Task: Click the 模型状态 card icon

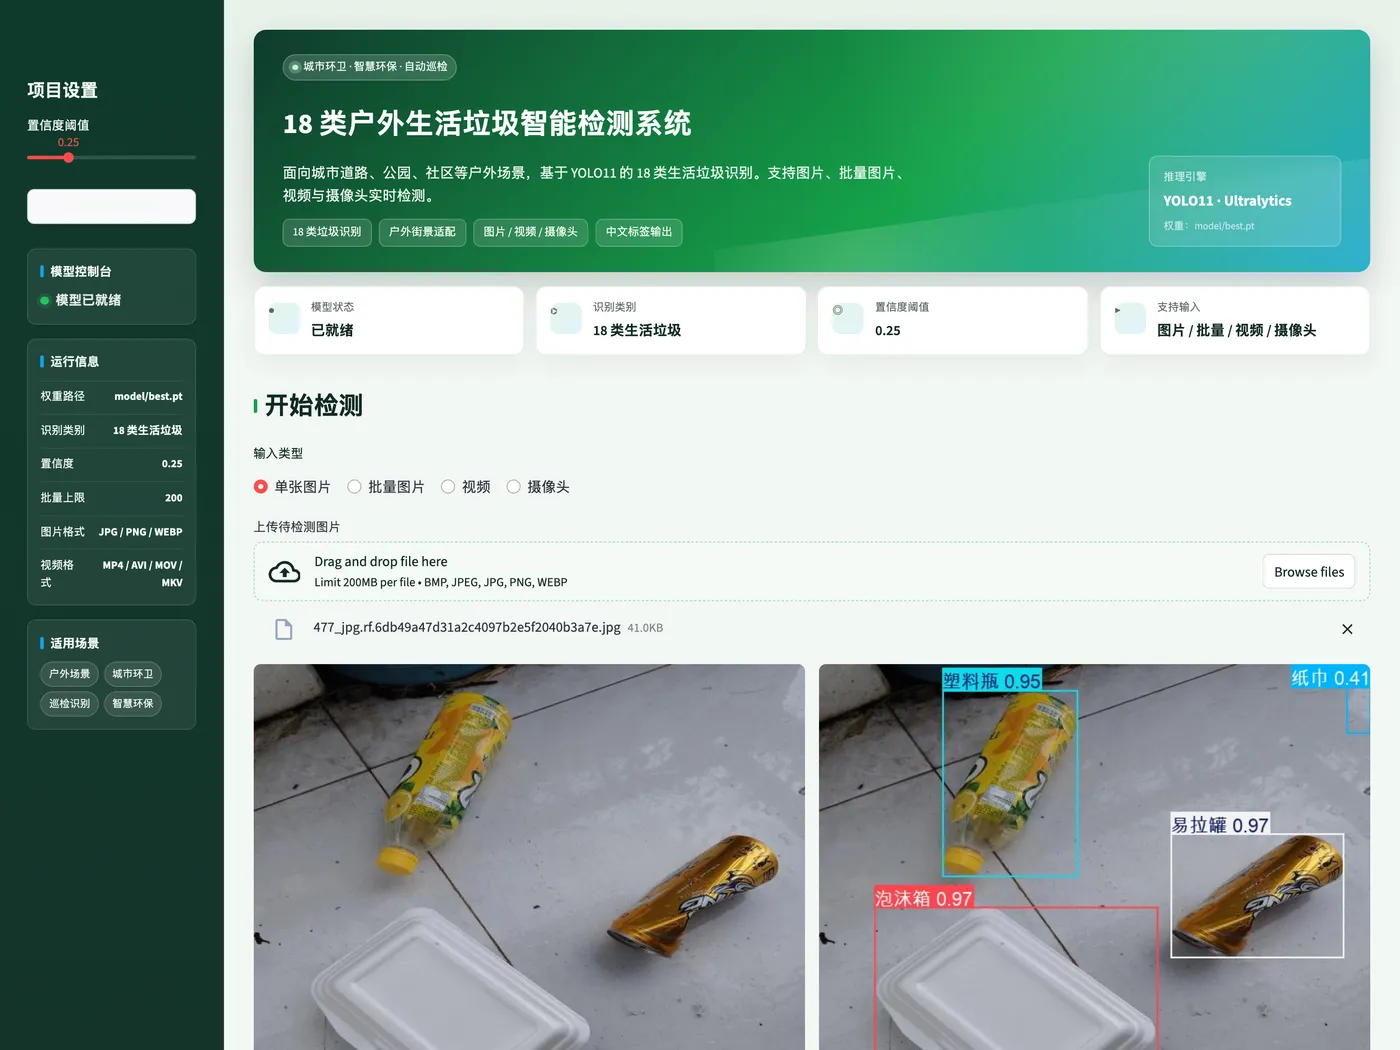Action: pyautogui.click(x=284, y=318)
